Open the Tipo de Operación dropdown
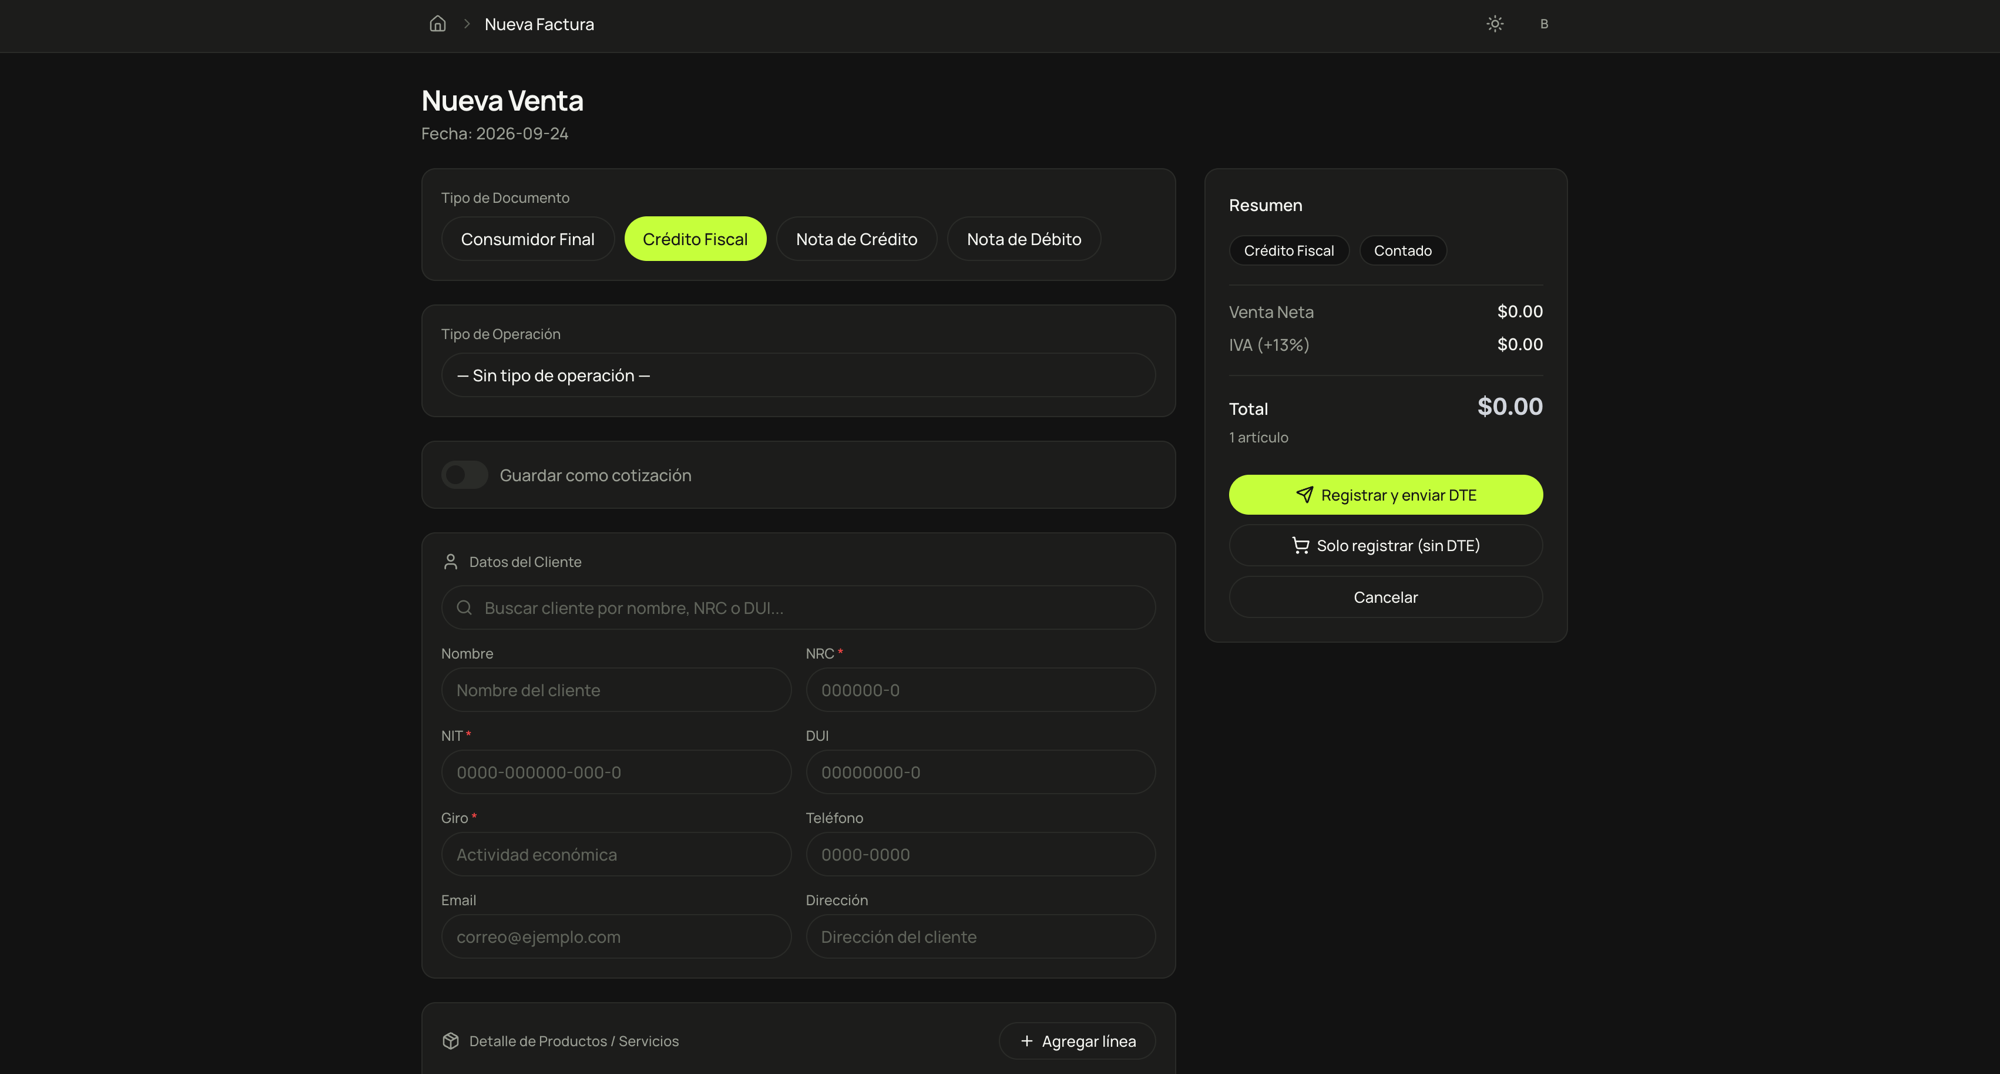2000x1074 pixels. click(798, 375)
